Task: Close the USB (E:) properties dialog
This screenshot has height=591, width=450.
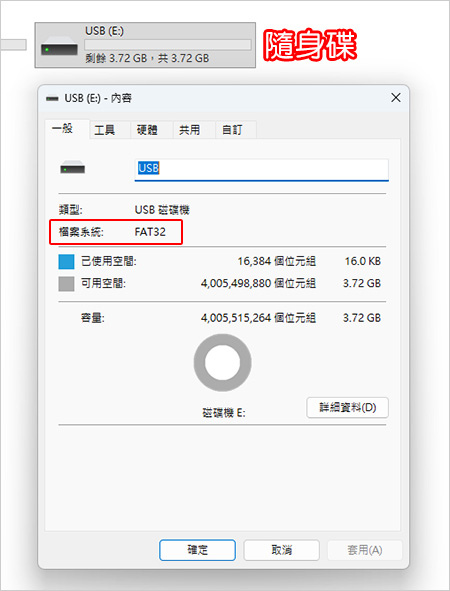Action: pyautogui.click(x=396, y=98)
